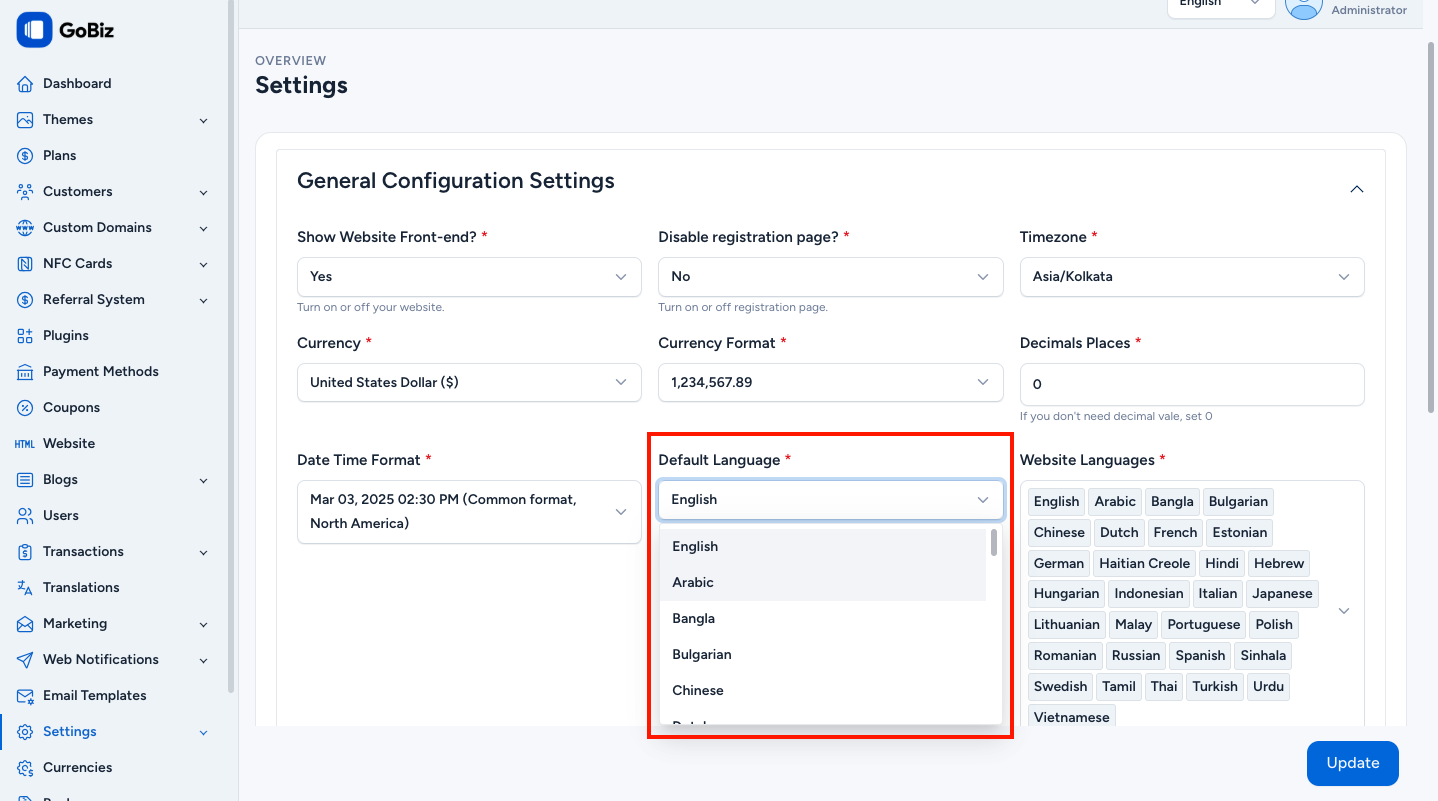Click the Translations icon in sidebar
Screen dimensions: 1438x801
pyautogui.click(x=25, y=588)
